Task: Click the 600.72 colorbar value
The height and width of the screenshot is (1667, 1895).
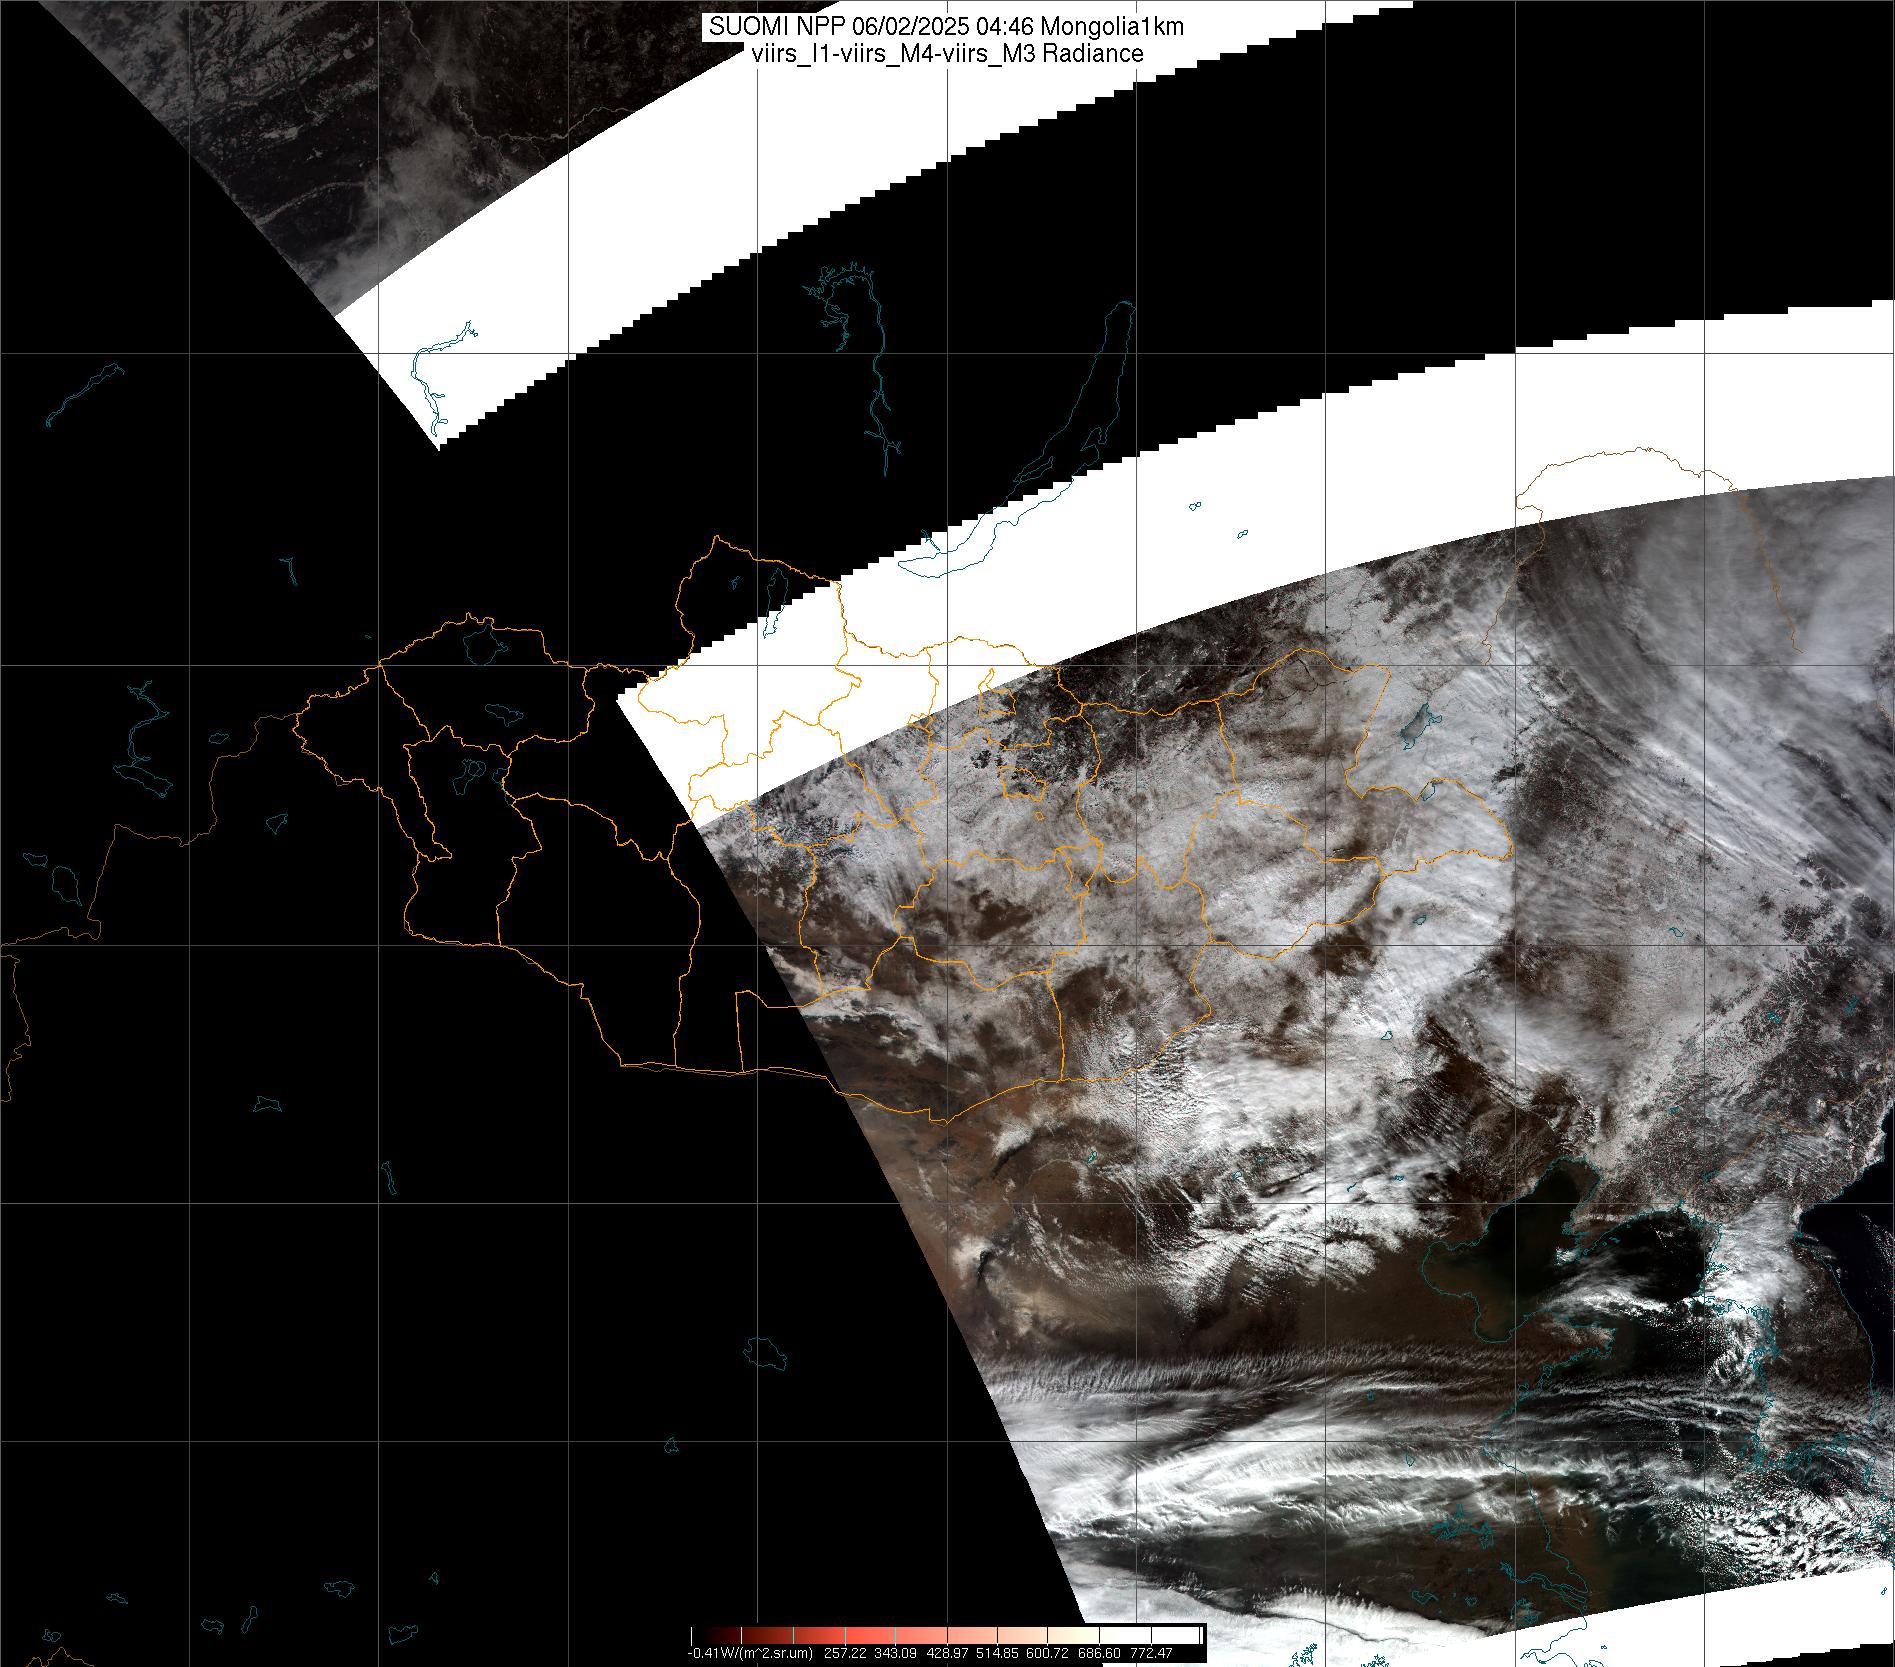Action: click(1047, 1653)
